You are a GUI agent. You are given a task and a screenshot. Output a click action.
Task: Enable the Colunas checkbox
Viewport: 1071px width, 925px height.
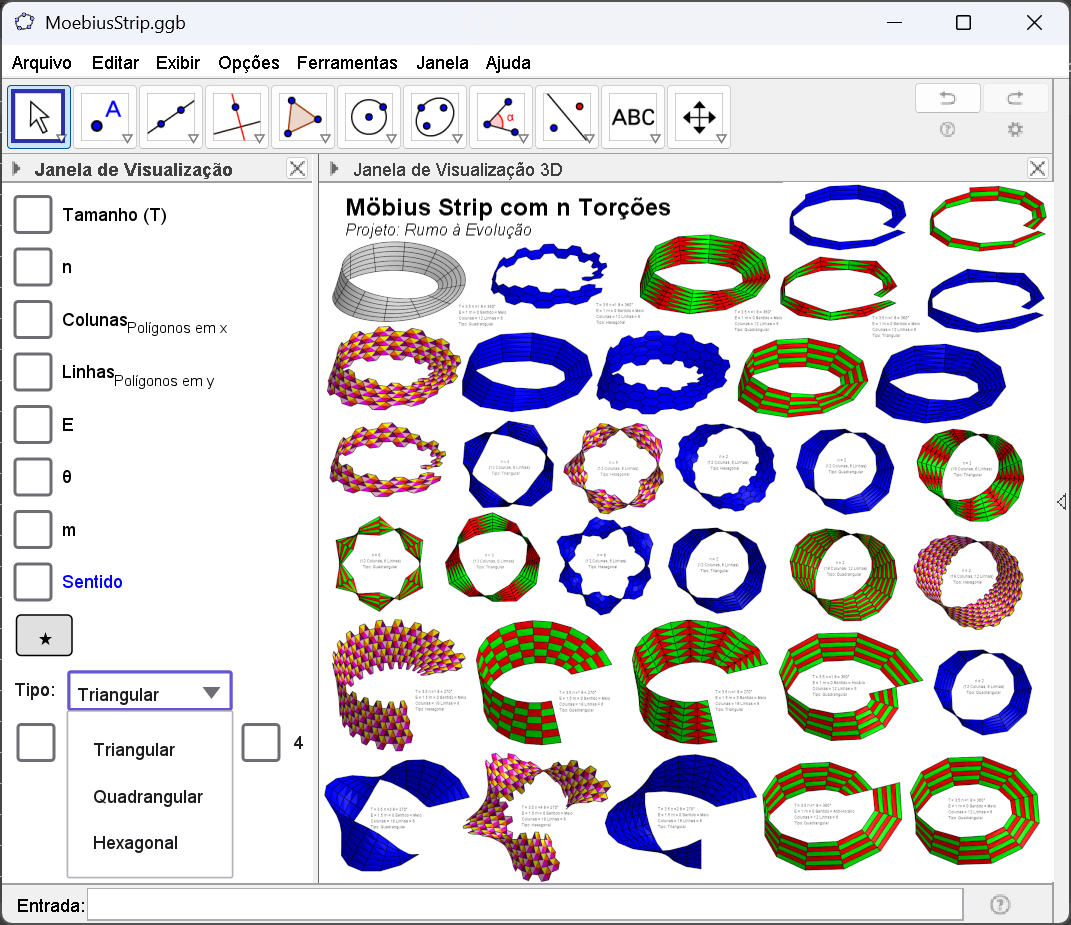pos(33,319)
